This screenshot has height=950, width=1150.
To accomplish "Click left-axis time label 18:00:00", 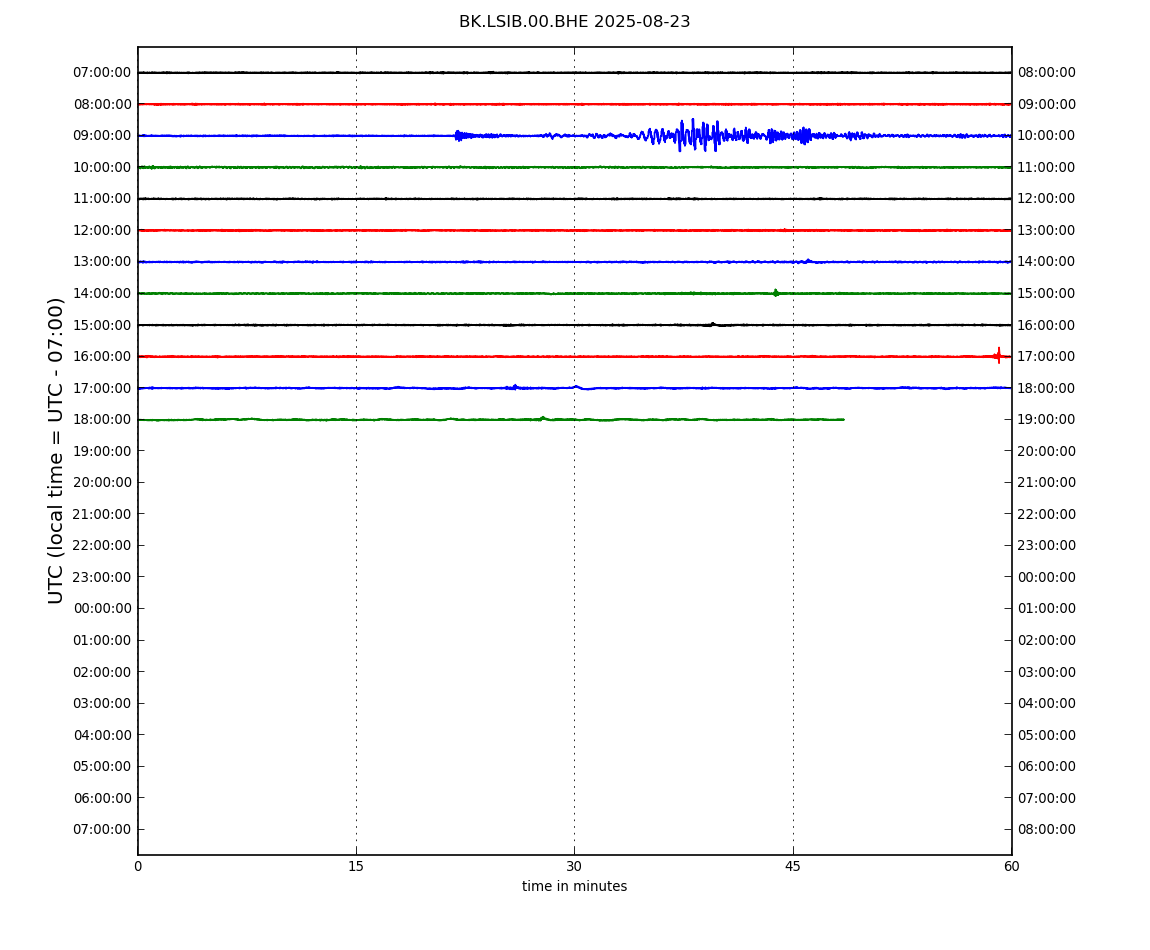I will click(103, 420).
